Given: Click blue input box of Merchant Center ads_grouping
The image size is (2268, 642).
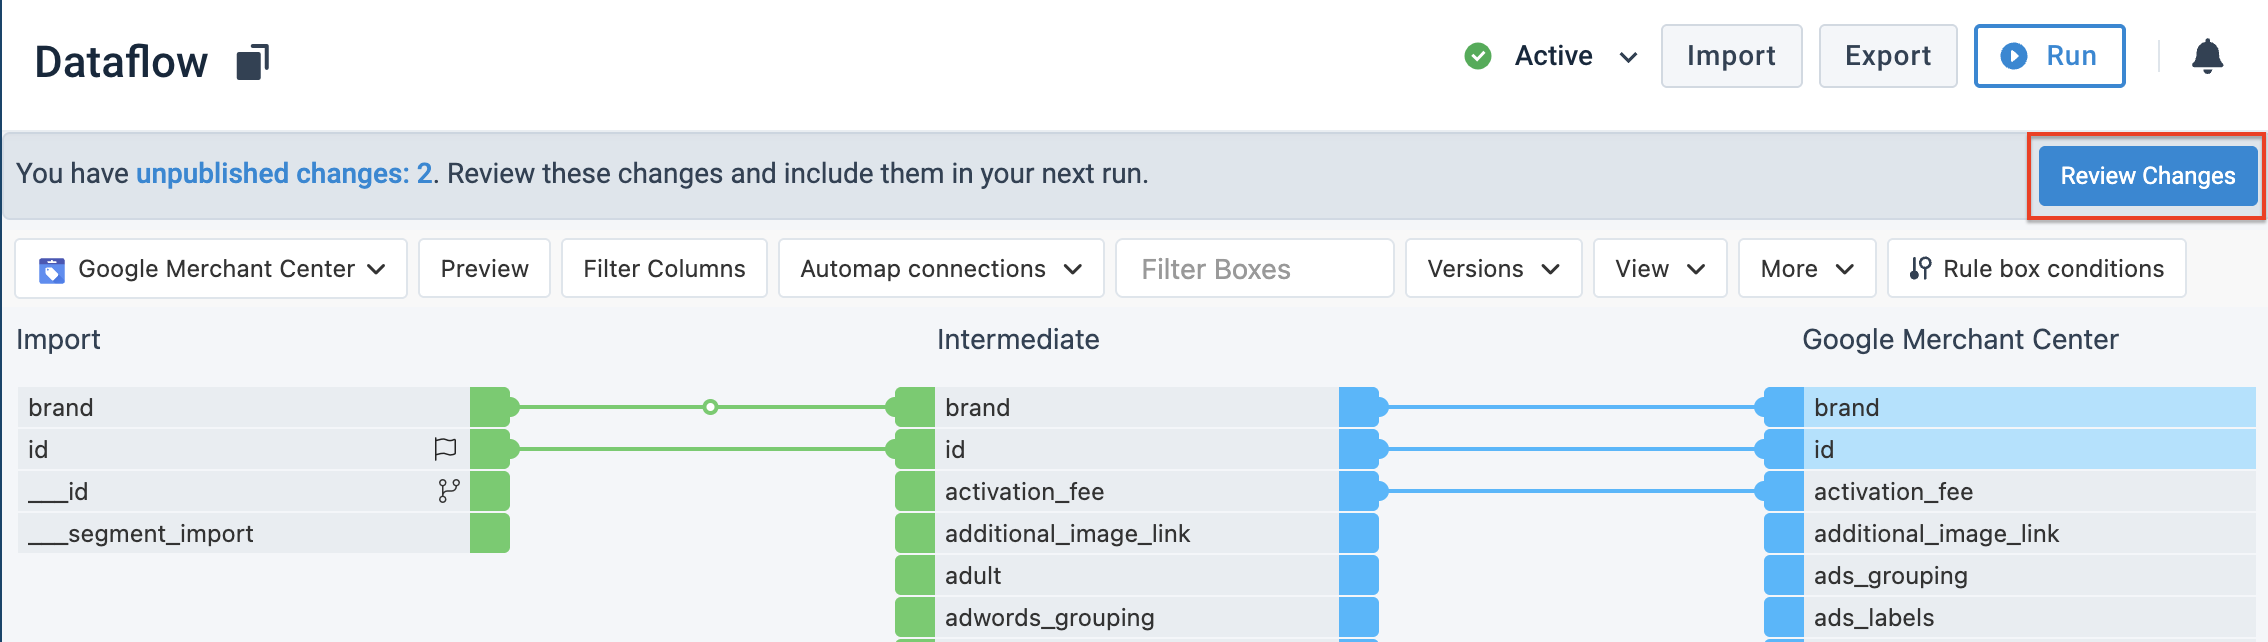Looking at the screenshot, I should 1784,575.
